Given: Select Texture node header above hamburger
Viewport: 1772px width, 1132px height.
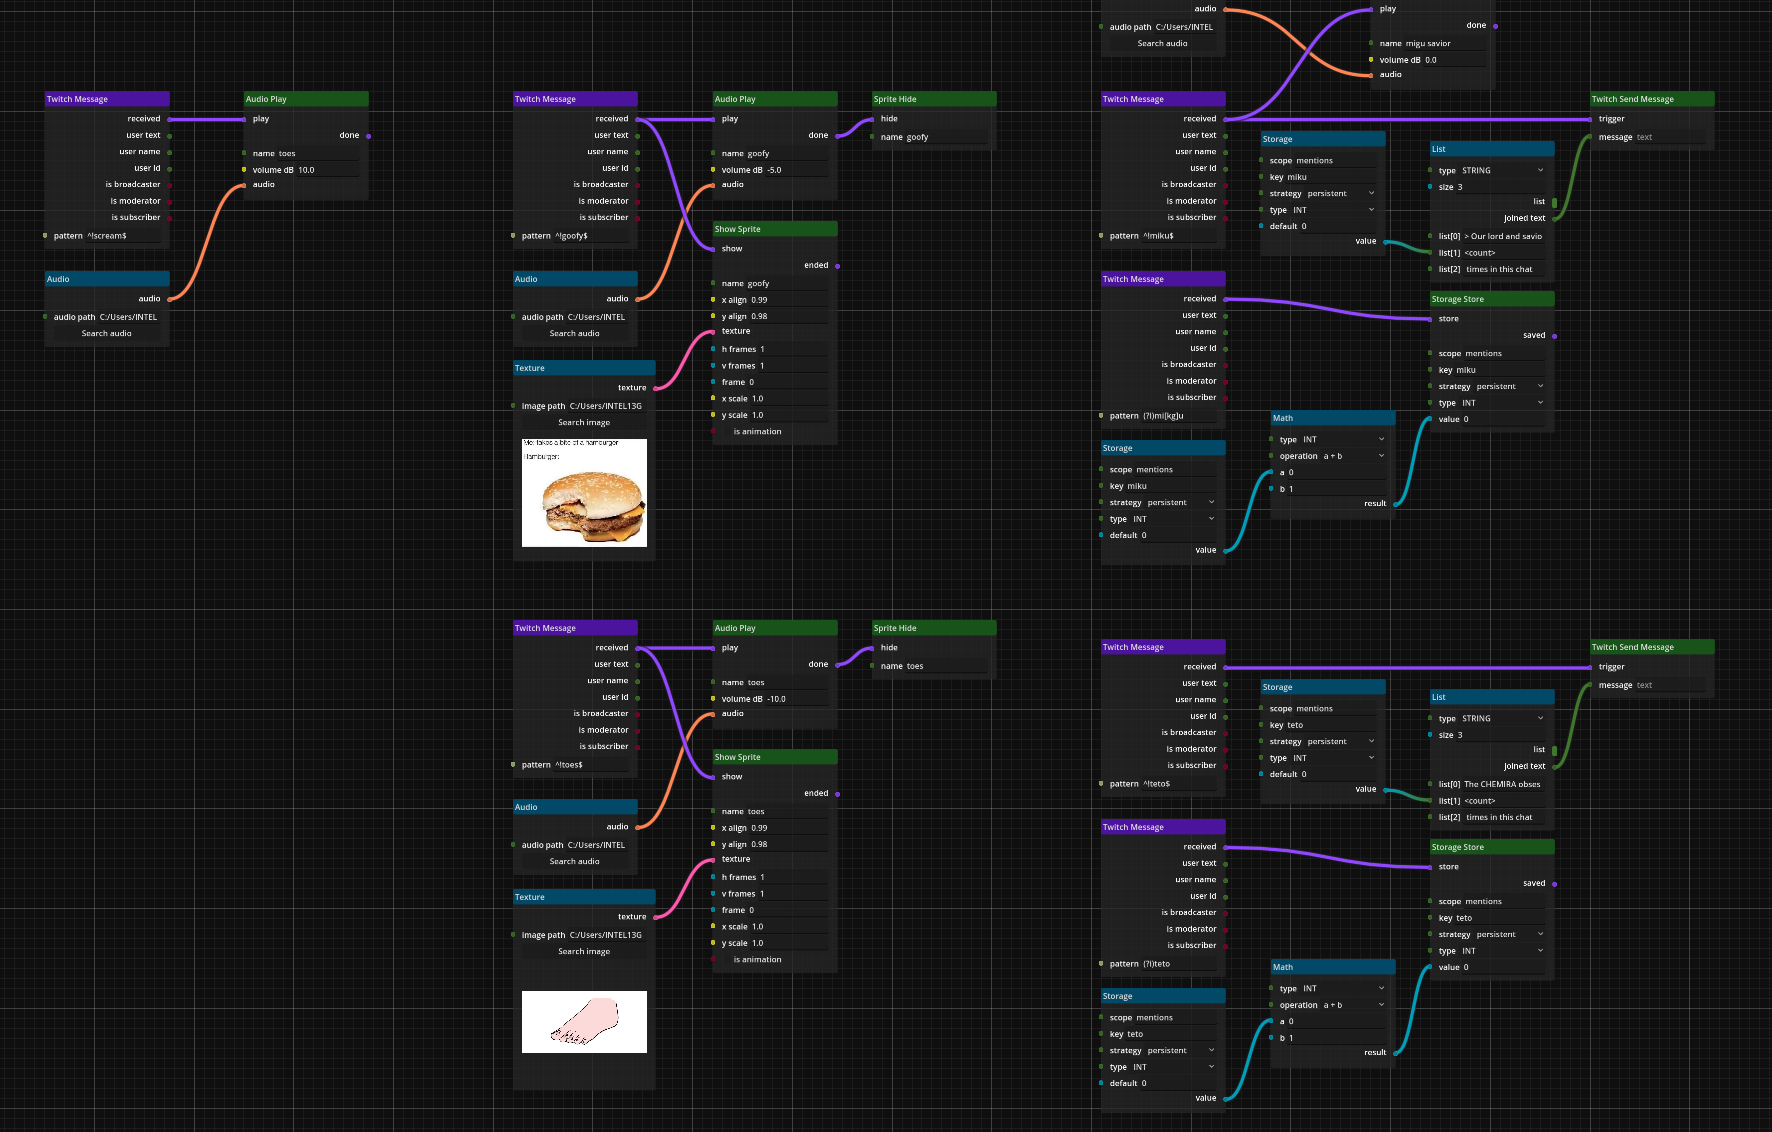Looking at the screenshot, I should 584,368.
